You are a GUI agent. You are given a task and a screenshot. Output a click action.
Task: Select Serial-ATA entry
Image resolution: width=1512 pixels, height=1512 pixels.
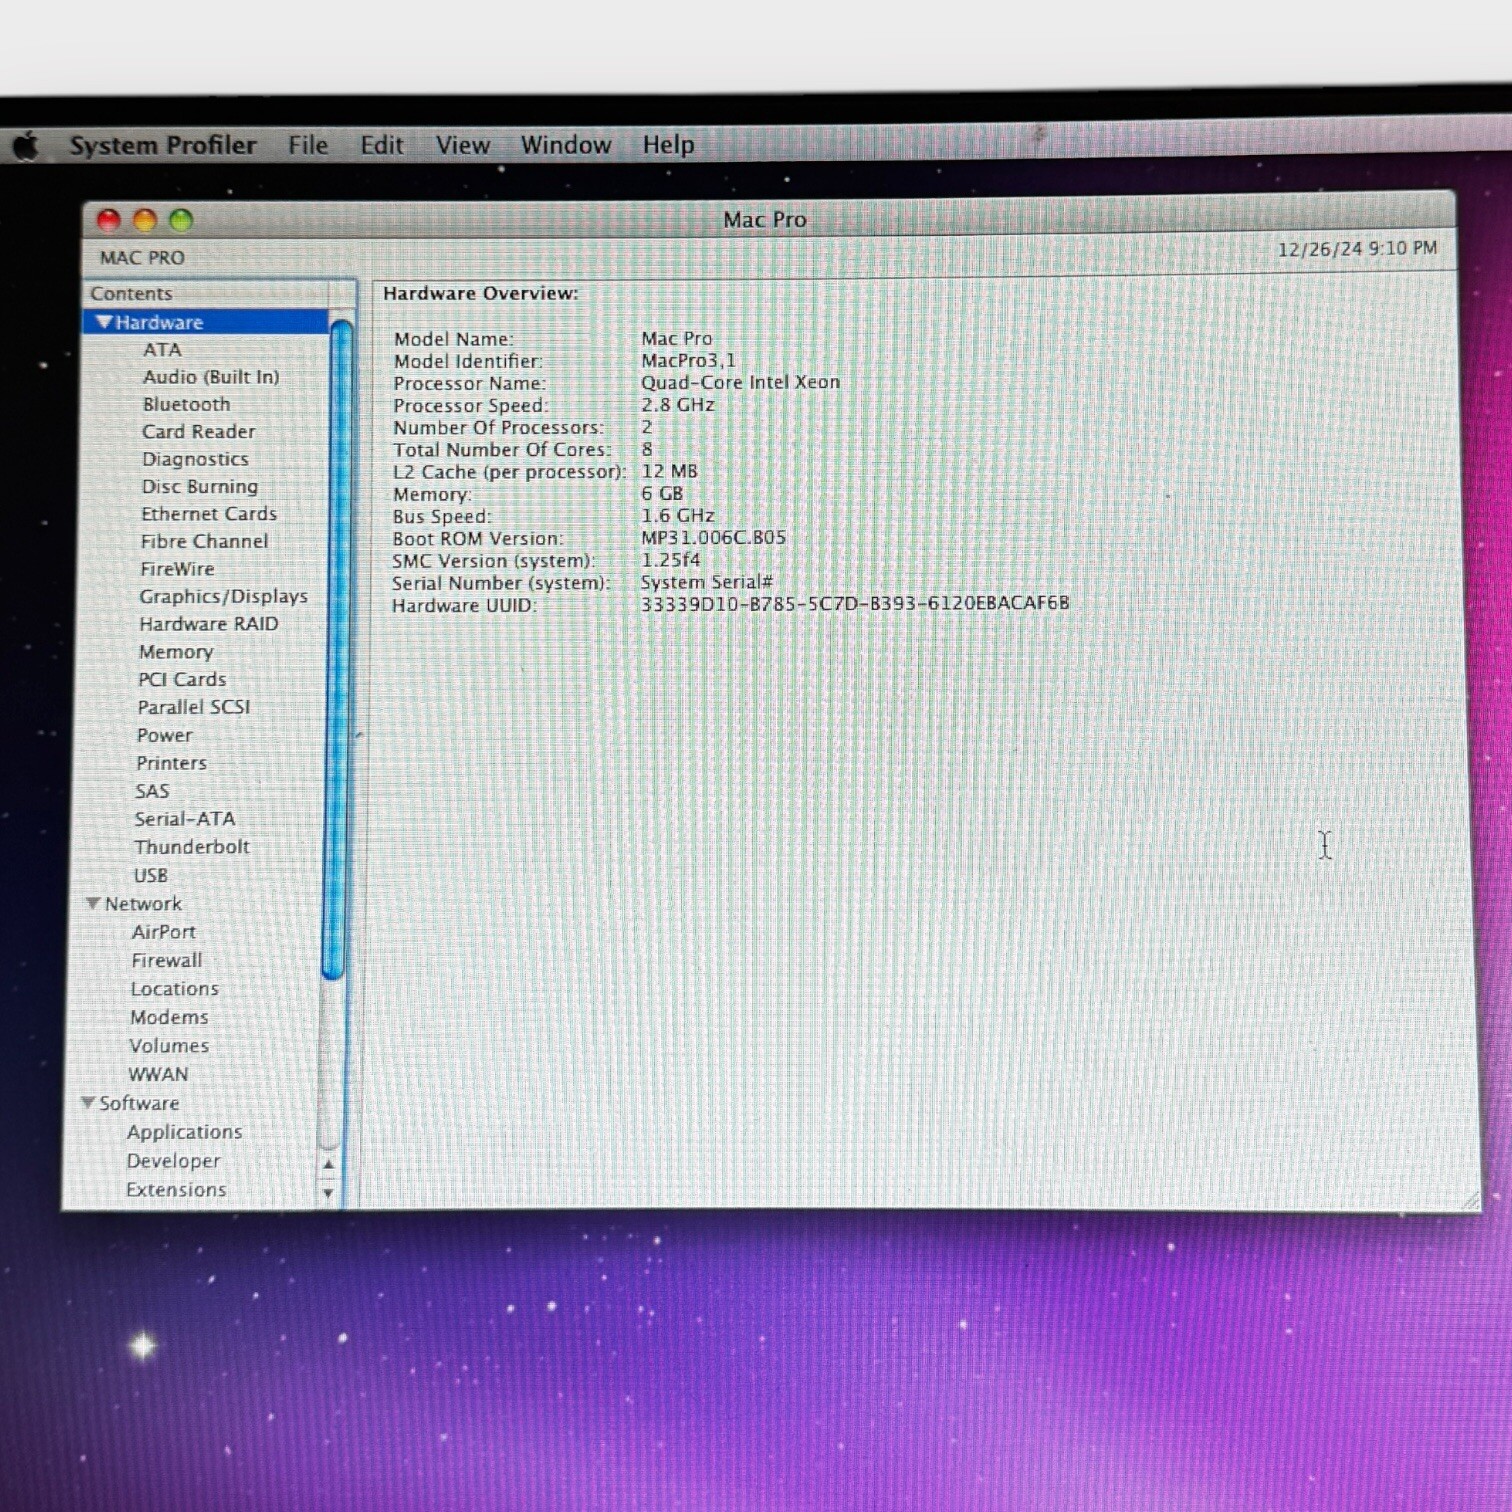coord(185,819)
